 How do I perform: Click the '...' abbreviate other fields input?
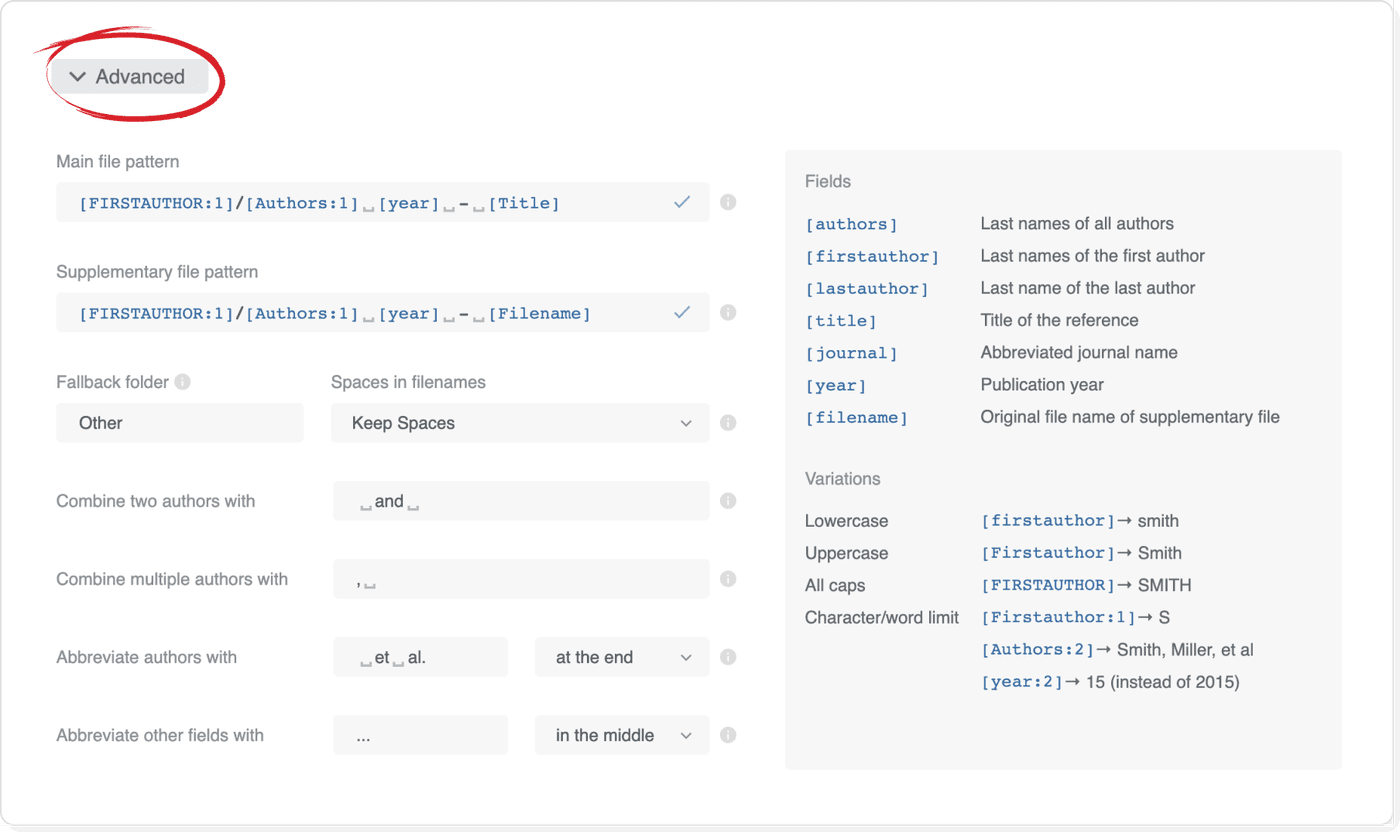pyautogui.click(x=420, y=735)
